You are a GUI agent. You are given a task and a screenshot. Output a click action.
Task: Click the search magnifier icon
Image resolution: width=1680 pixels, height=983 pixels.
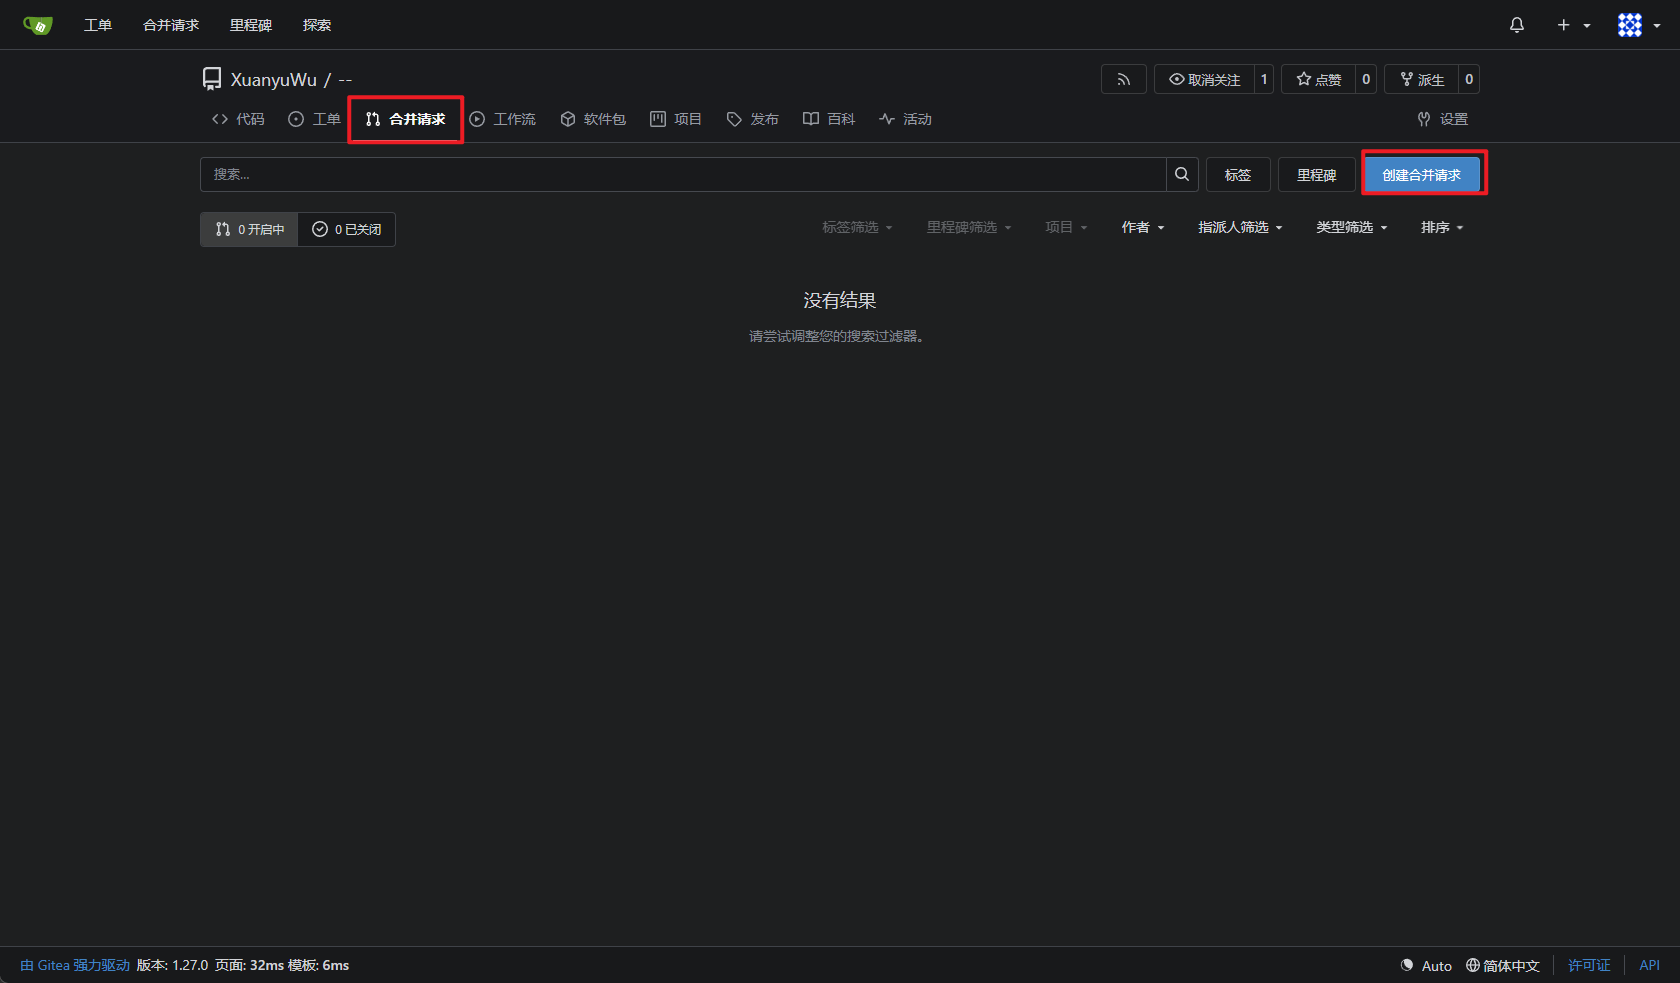(1182, 174)
